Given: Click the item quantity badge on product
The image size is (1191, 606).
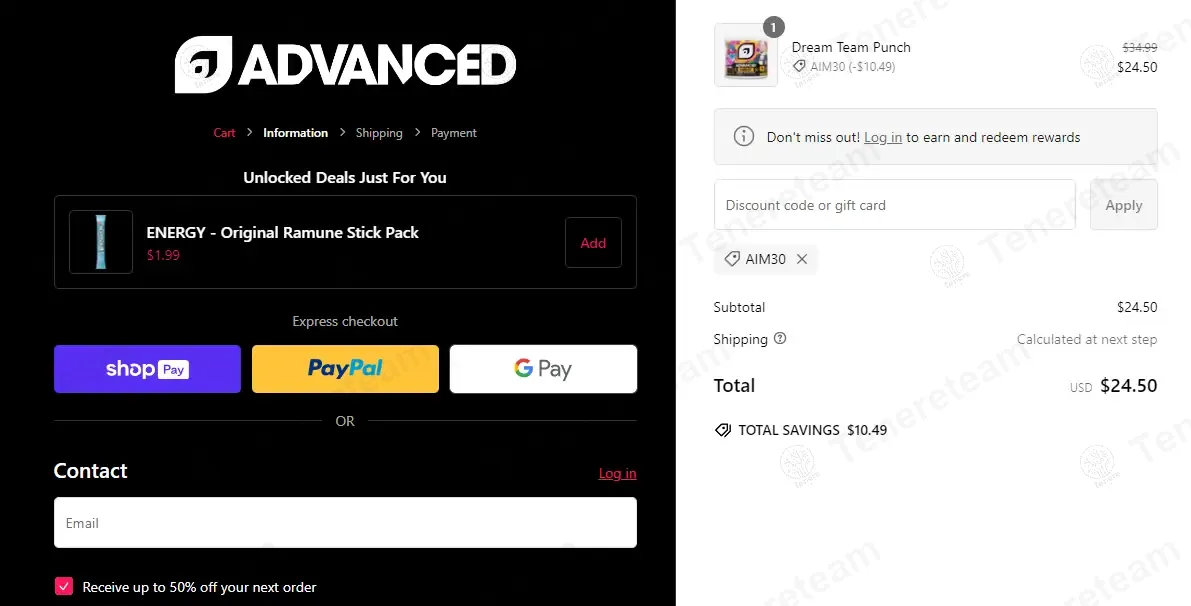Looking at the screenshot, I should coord(773,27).
